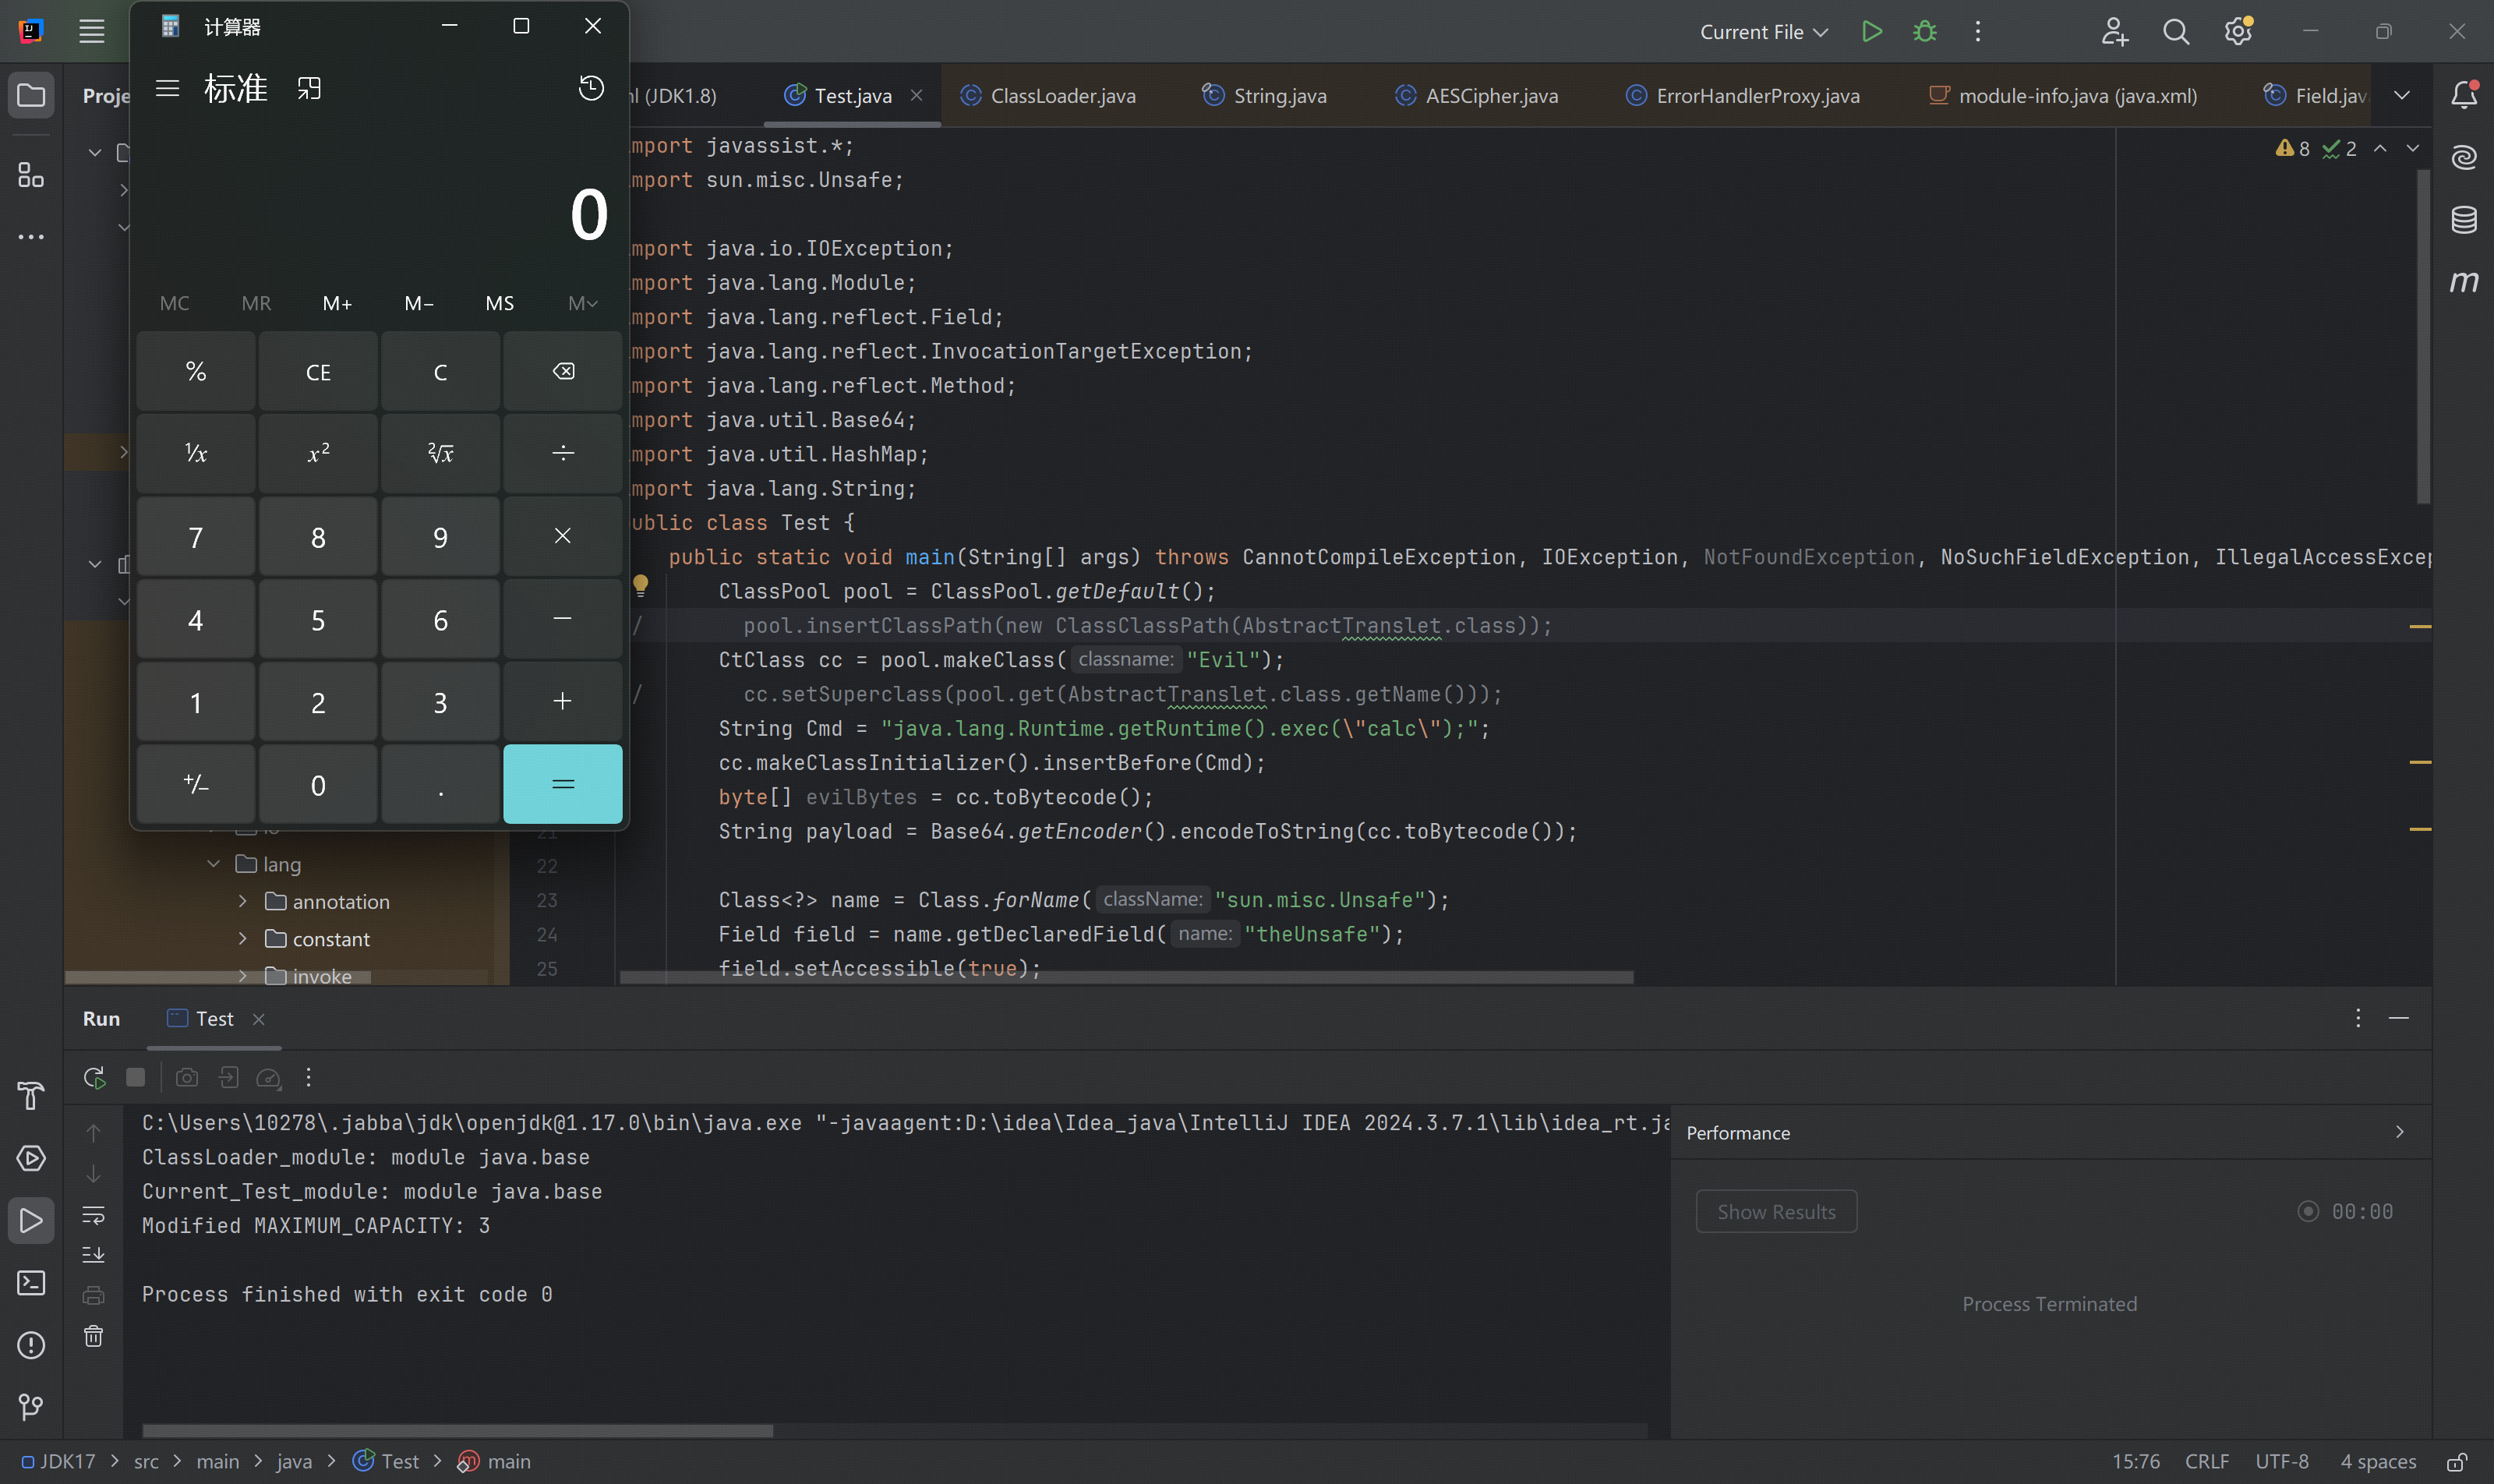Toggle calculator keep-on-top mode

click(309, 88)
